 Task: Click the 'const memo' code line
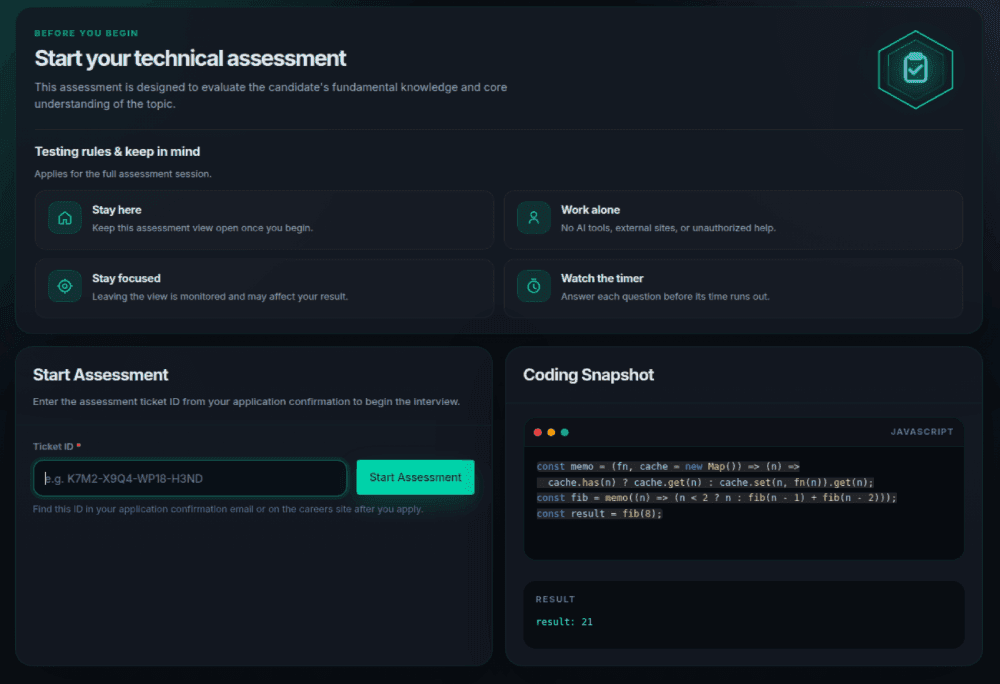click(668, 467)
